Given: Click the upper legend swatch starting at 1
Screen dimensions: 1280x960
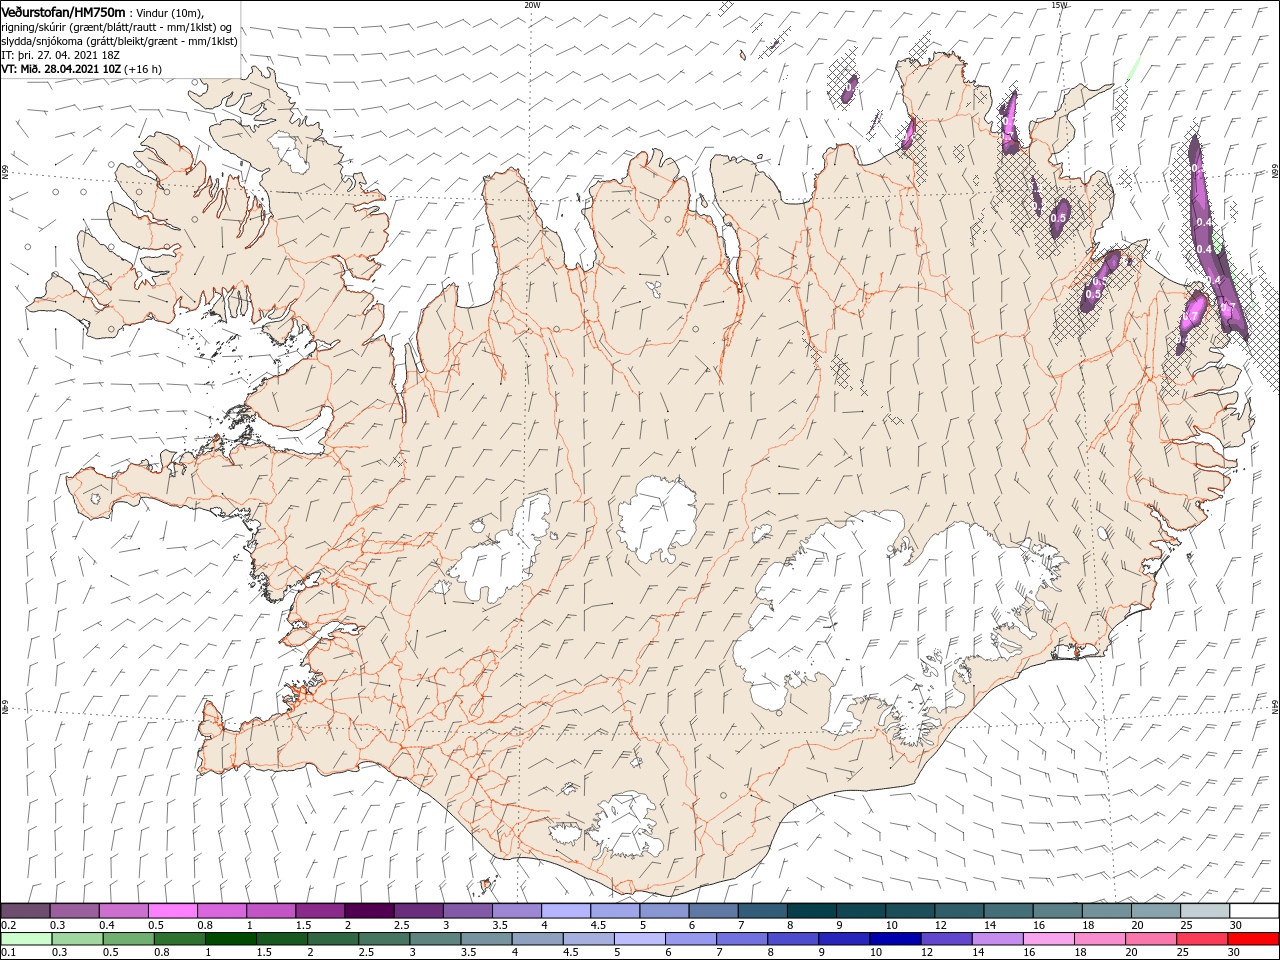Looking at the screenshot, I should (x=270, y=911).
